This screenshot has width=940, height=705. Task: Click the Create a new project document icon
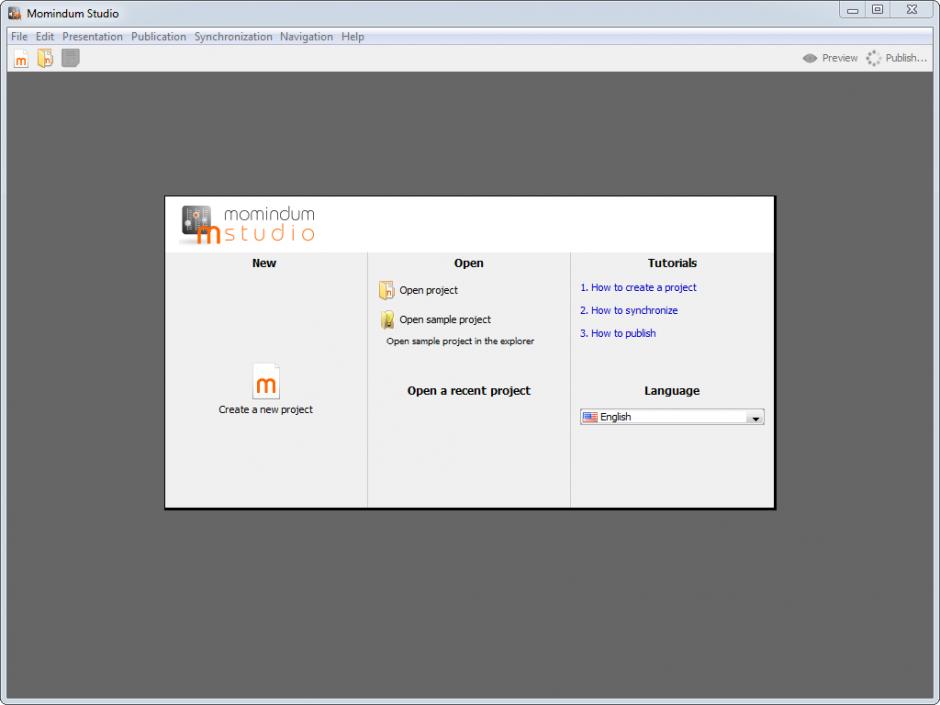(x=266, y=381)
